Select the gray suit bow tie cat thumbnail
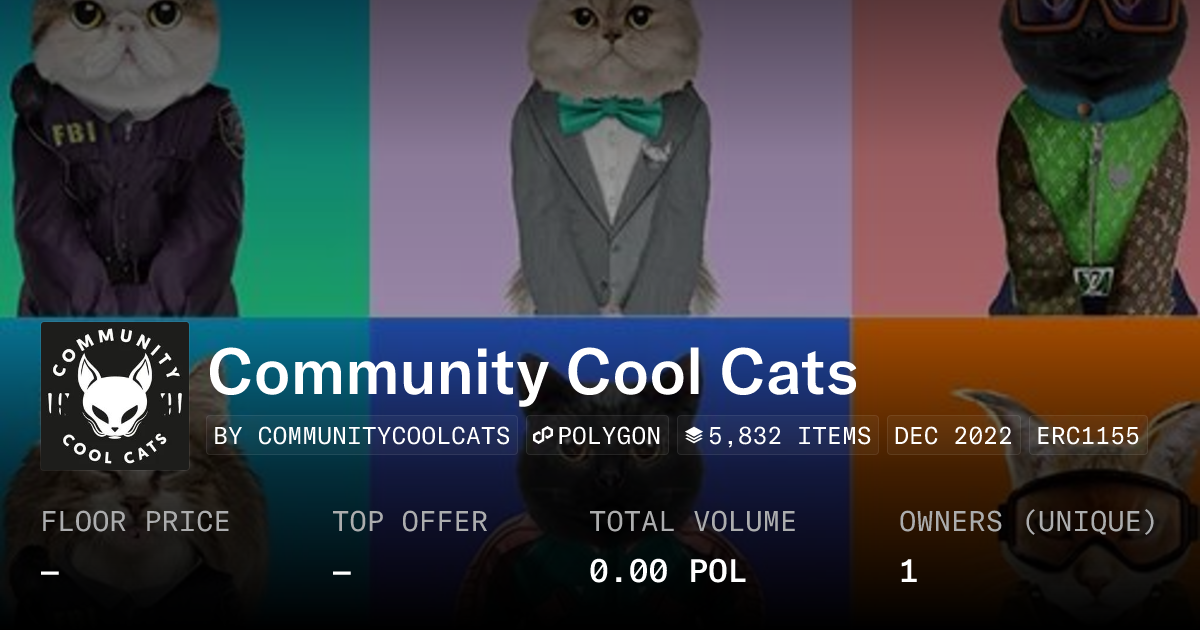Screen dimensions: 1200x630 click(x=610, y=158)
